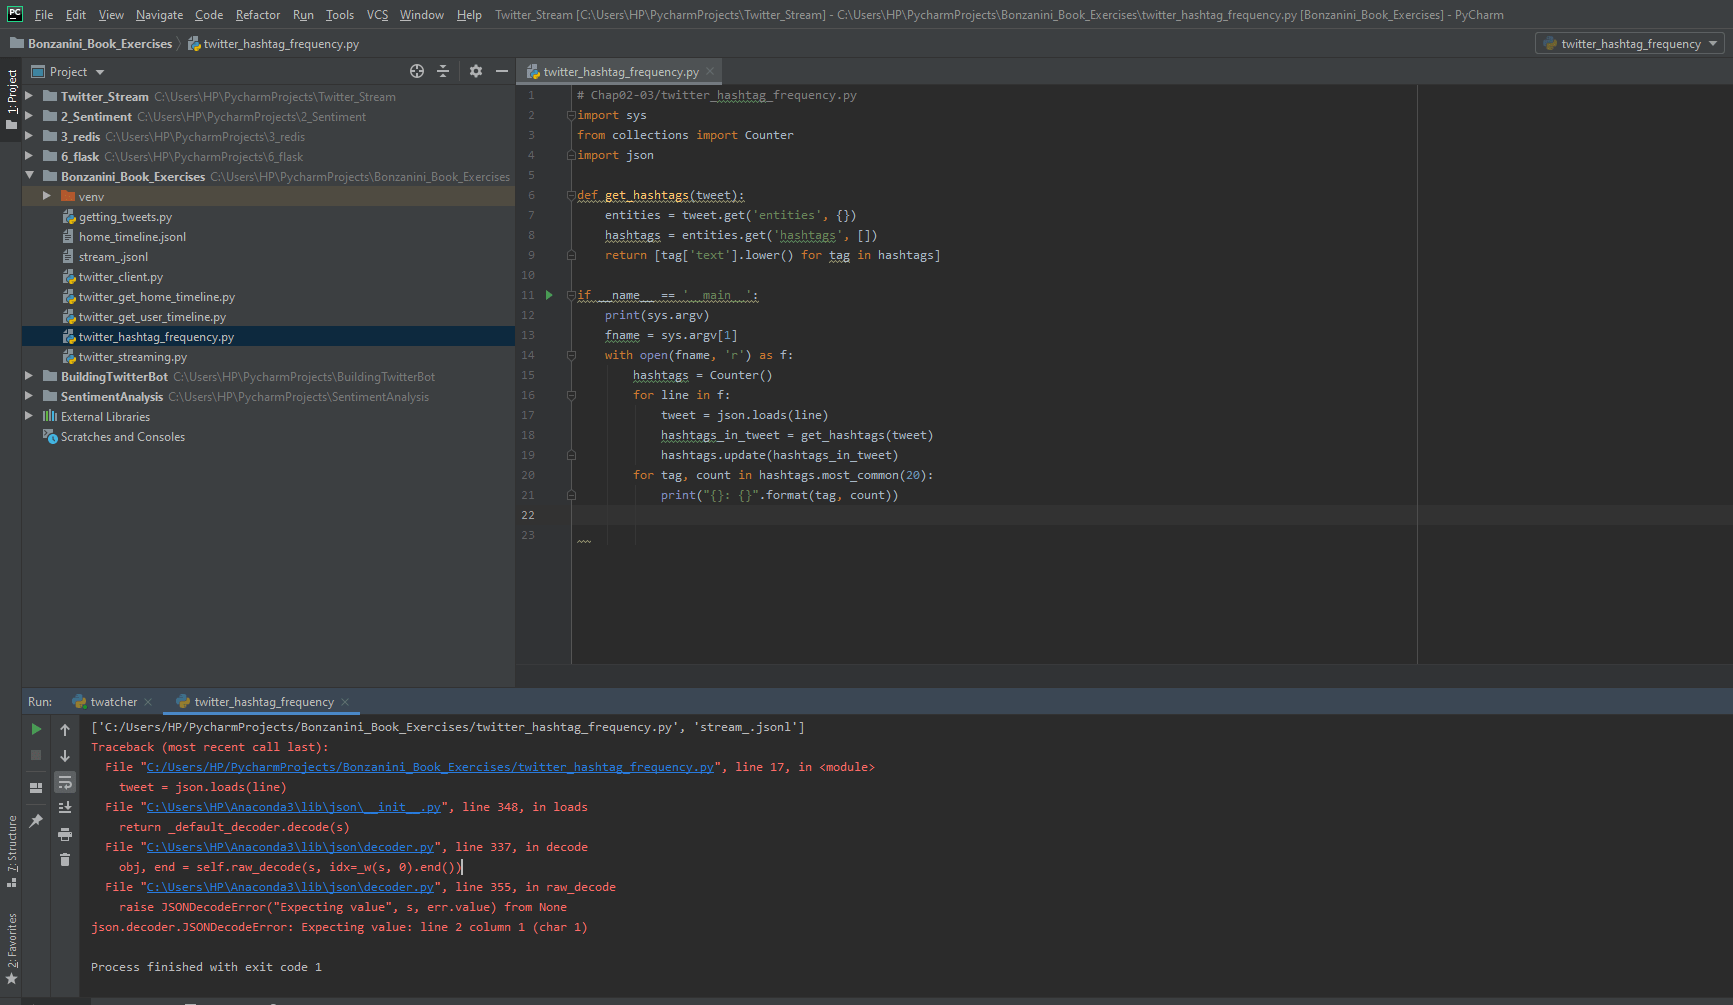Clear all console output with trash icon
Screen dimensions: 1733x1005
tap(65, 859)
